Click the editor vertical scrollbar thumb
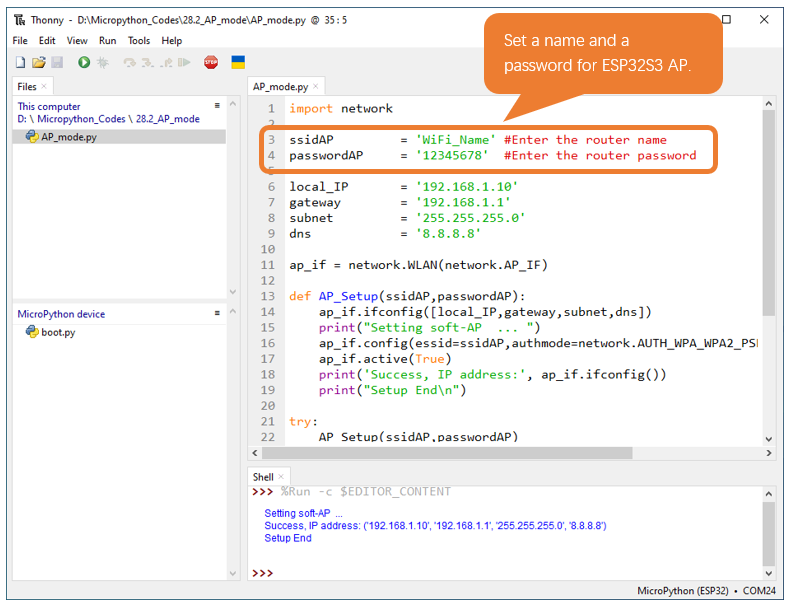 pyautogui.click(x=769, y=213)
